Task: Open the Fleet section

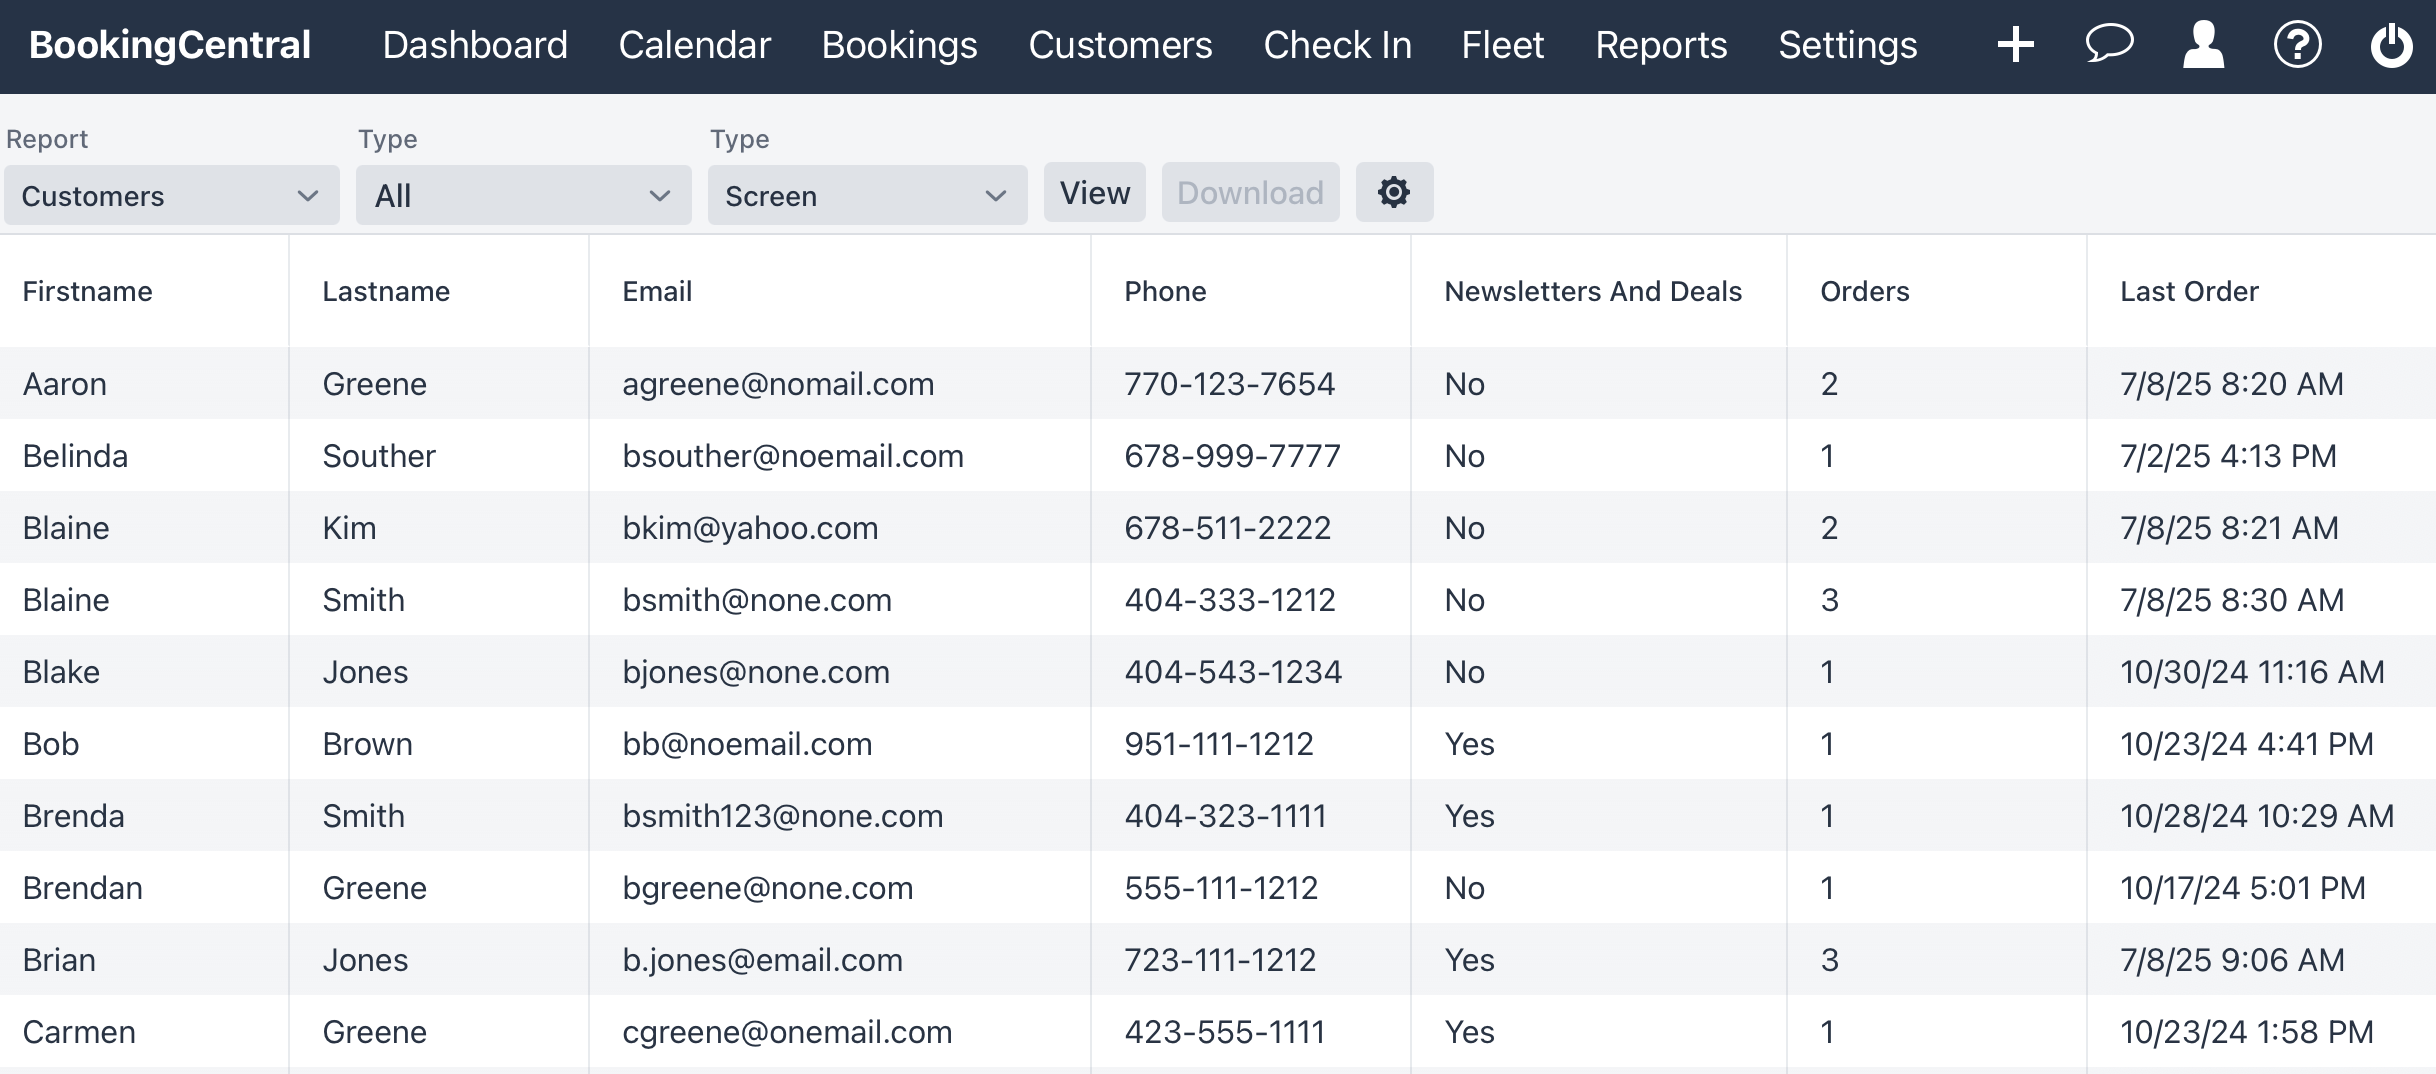Action: 1502,45
